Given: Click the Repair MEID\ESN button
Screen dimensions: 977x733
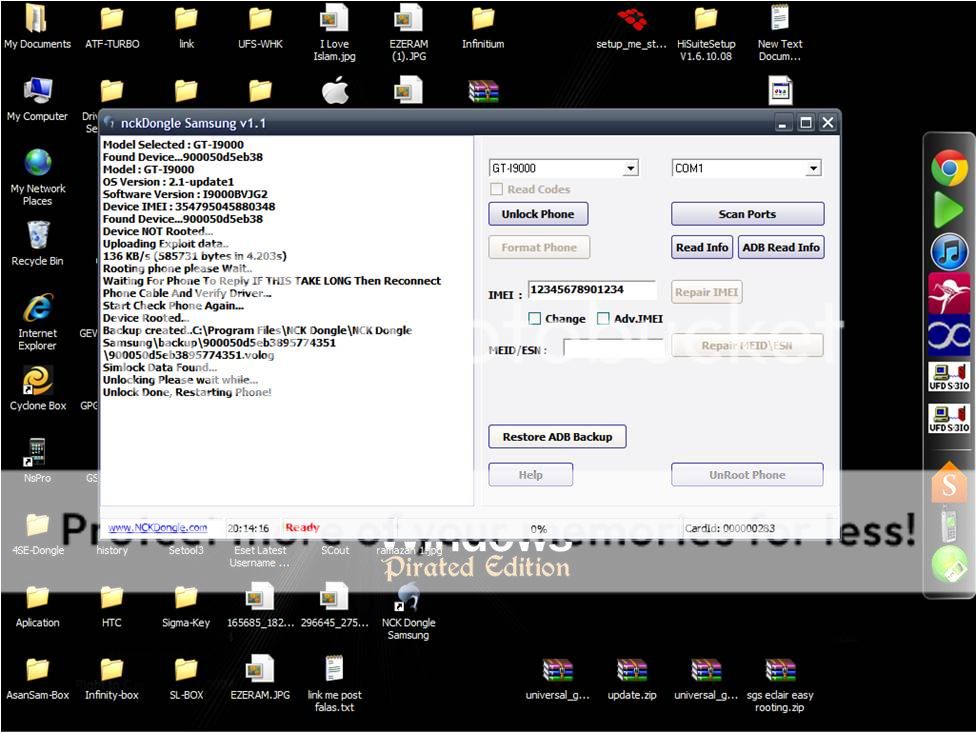Looking at the screenshot, I should (x=747, y=345).
